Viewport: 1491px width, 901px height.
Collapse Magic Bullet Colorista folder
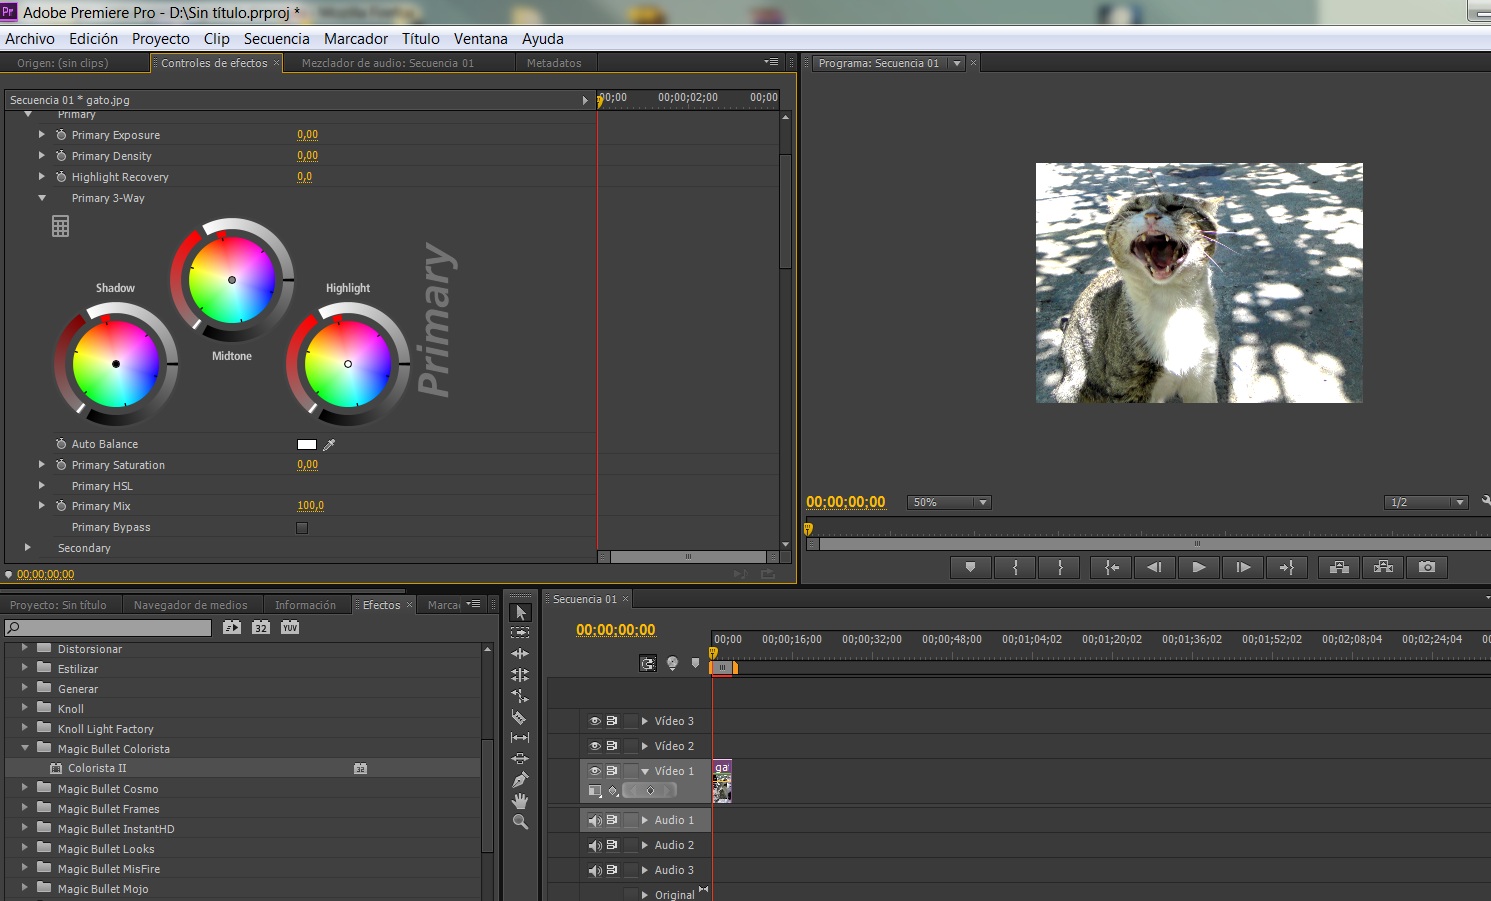[25, 748]
